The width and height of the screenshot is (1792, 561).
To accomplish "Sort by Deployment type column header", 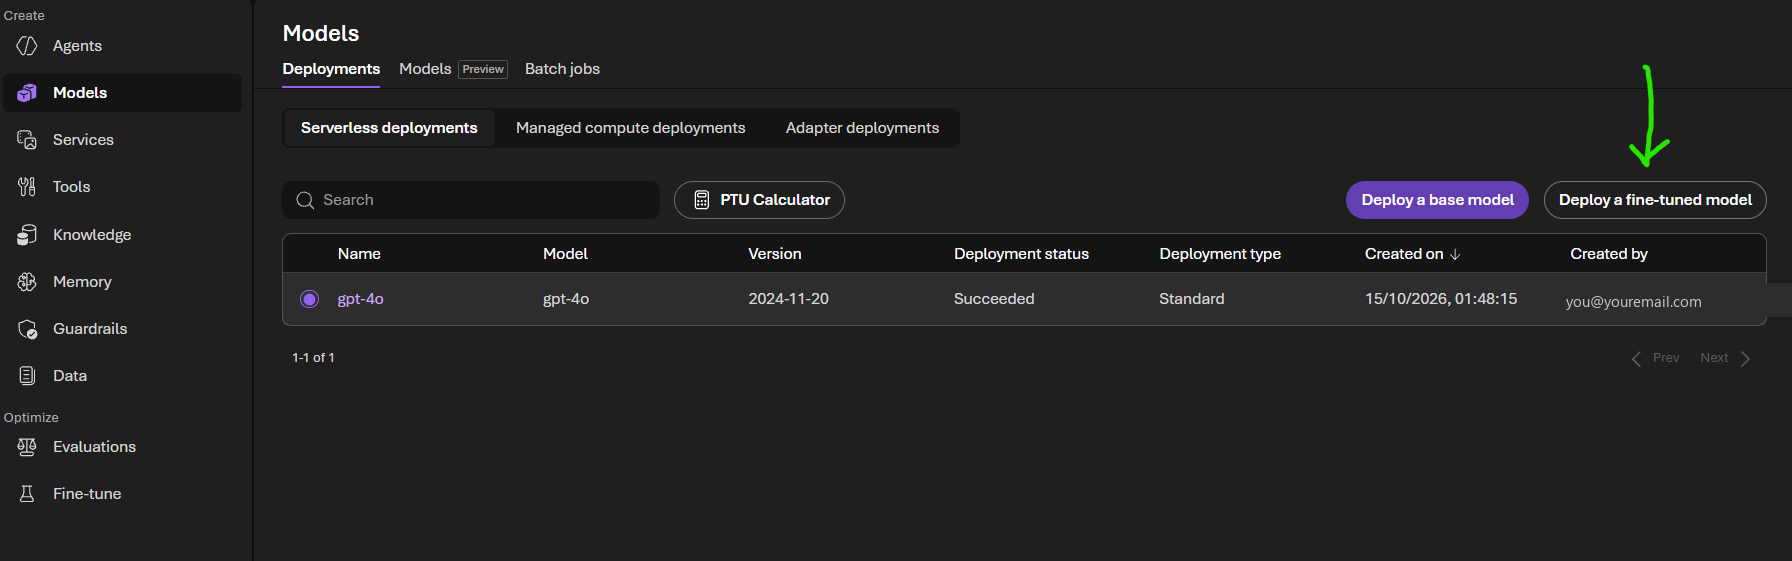I will coord(1220,254).
